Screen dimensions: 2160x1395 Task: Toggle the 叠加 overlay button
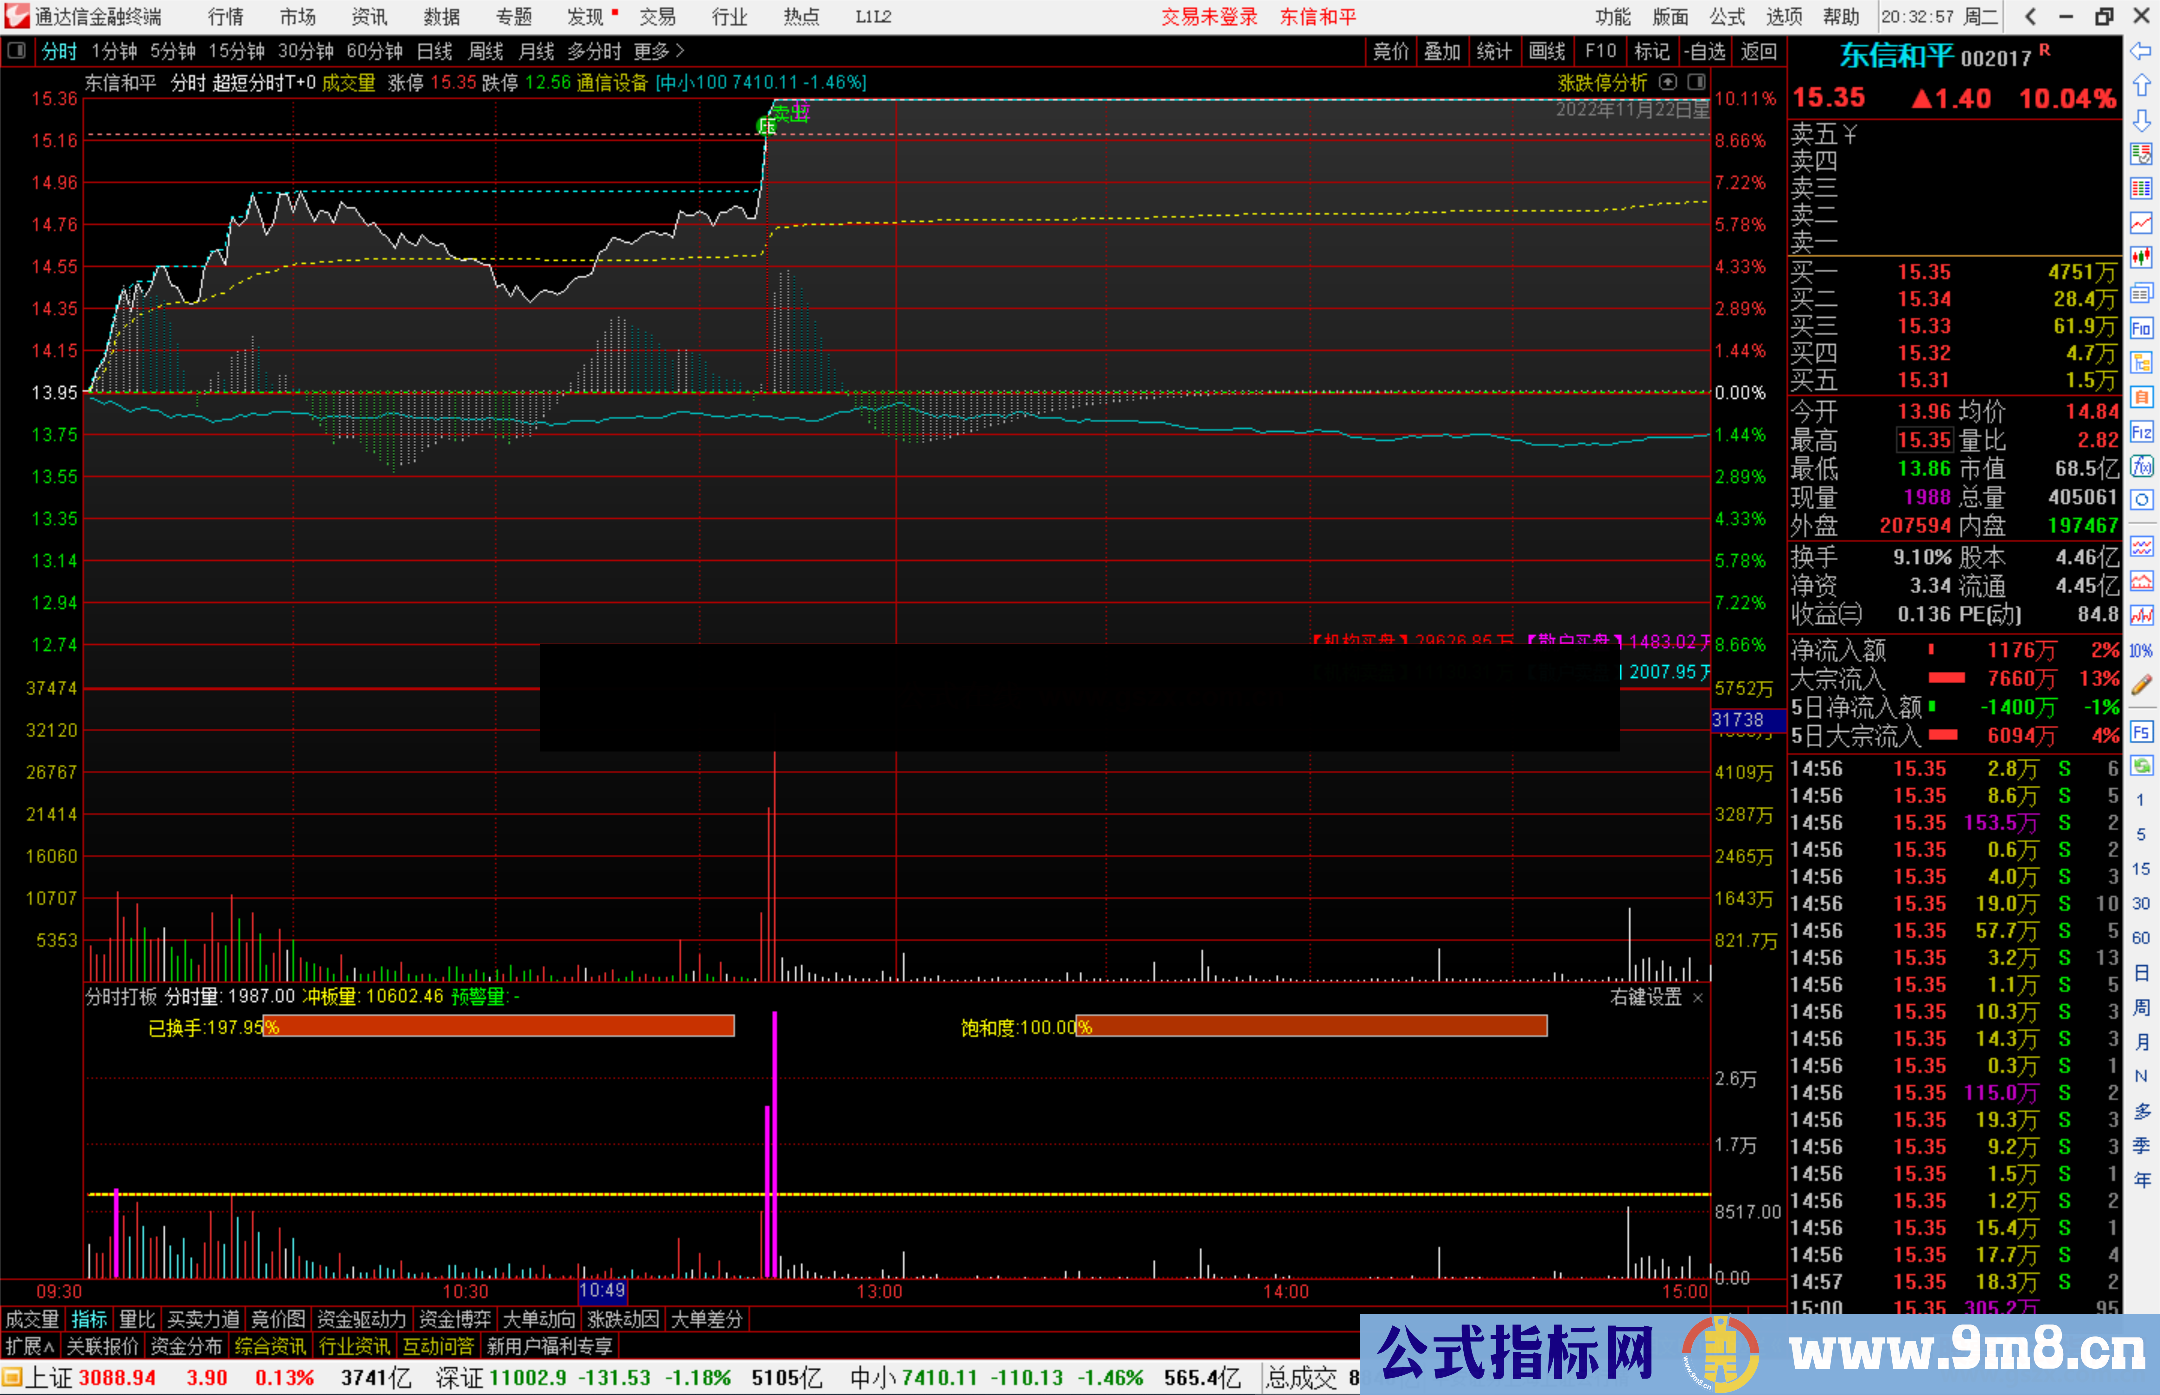1442,51
